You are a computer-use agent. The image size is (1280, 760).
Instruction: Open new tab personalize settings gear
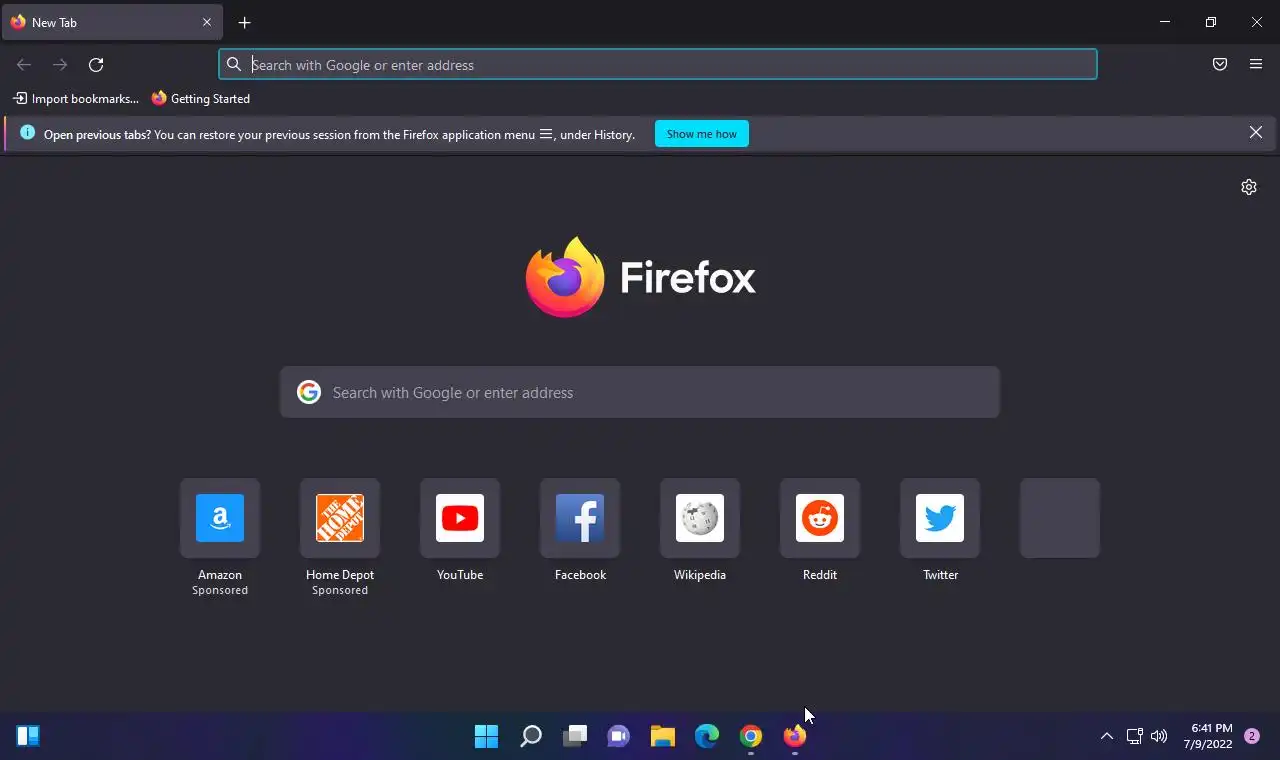pos(1249,187)
